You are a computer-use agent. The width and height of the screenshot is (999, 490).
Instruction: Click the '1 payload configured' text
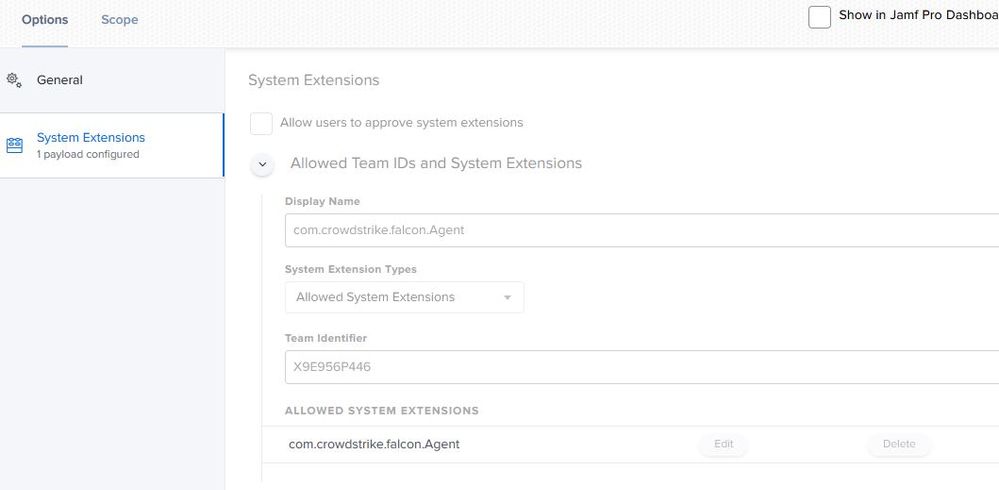pyautogui.click(x=88, y=154)
